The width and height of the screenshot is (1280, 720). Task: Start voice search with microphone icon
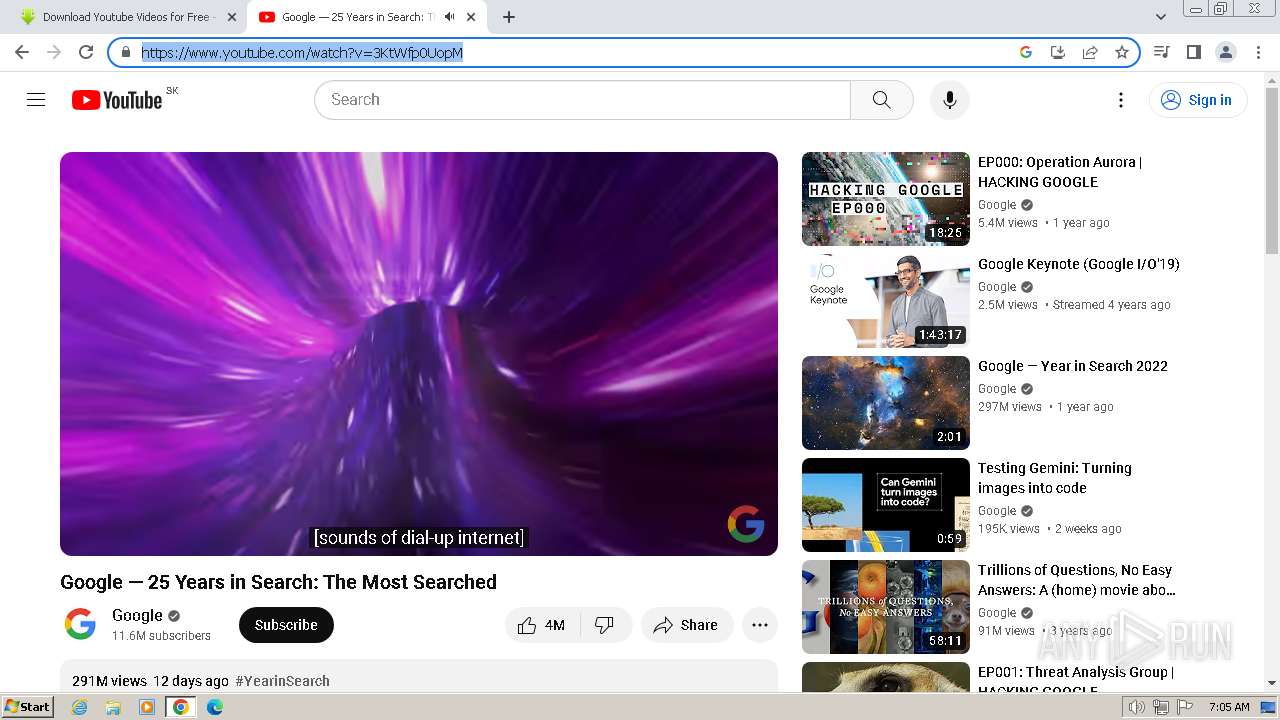click(x=950, y=100)
